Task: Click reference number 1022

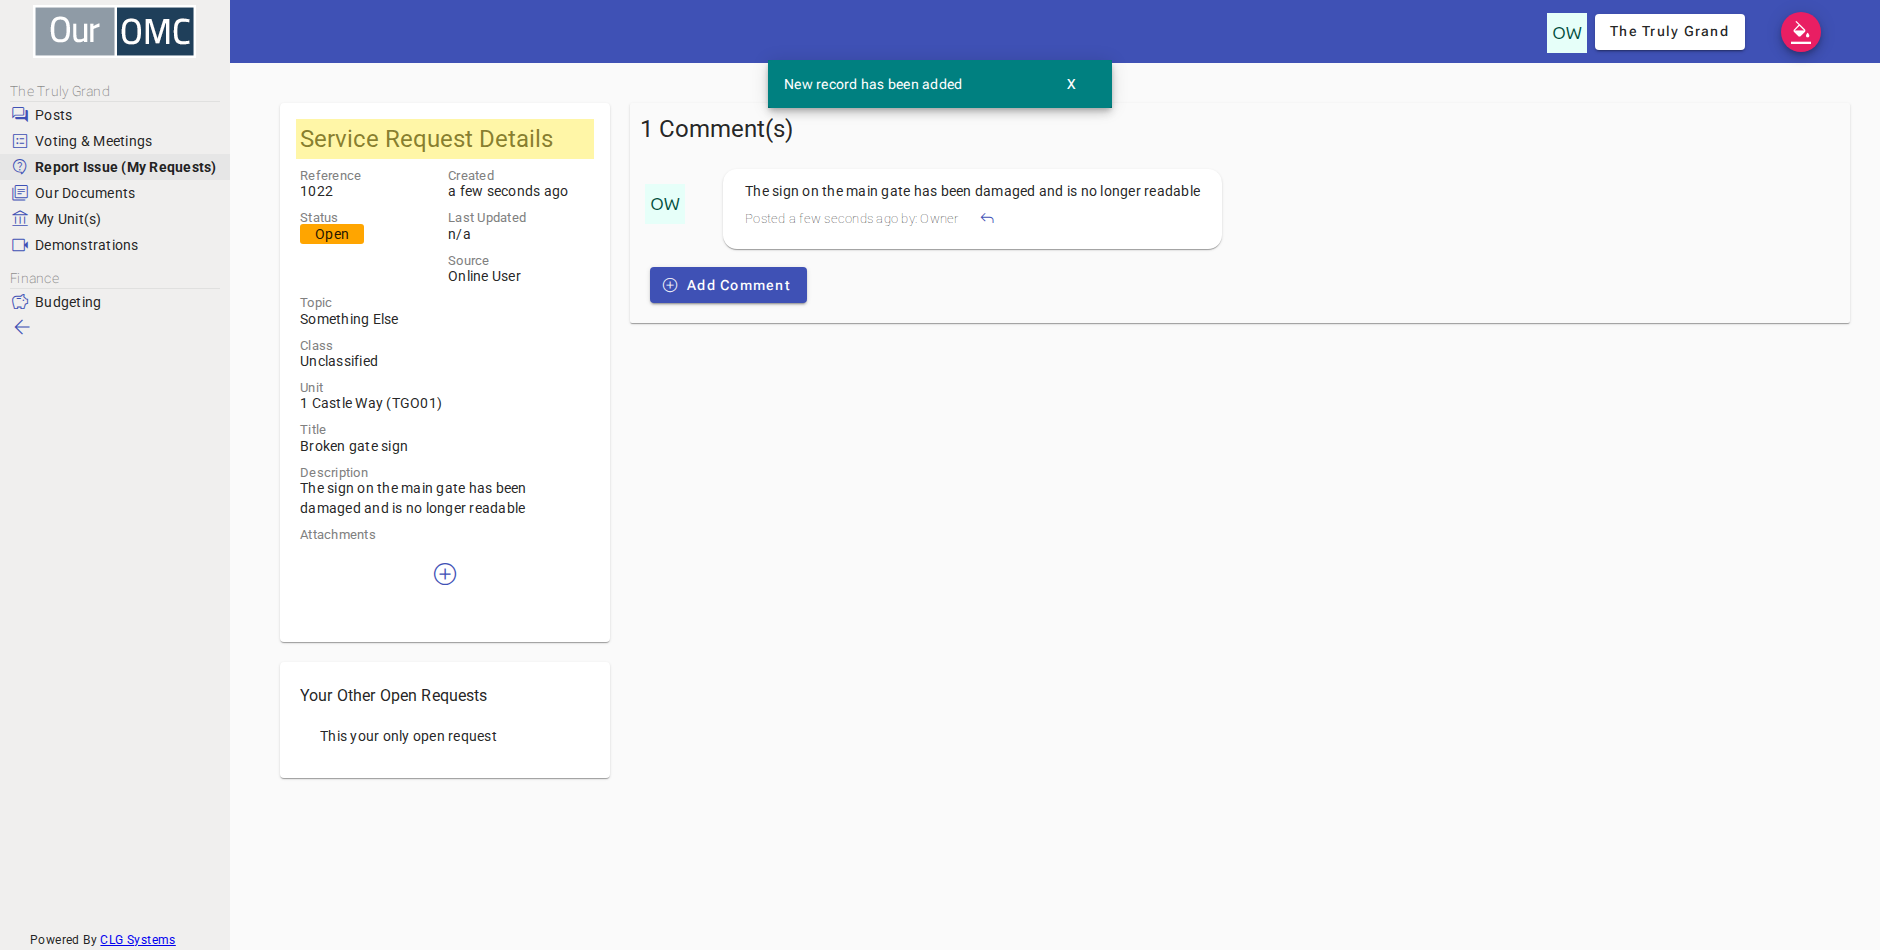Action: click(317, 191)
